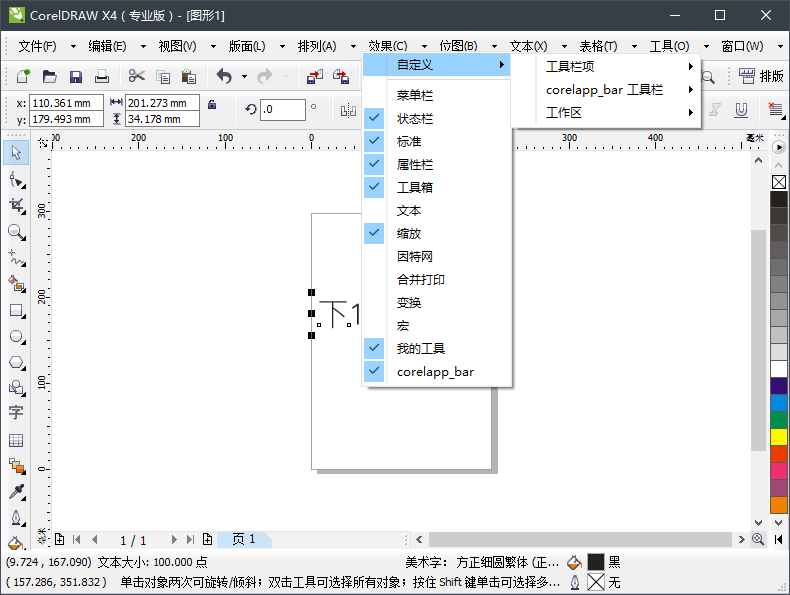Viewport: 790px width, 595px height.
Task: Select the Pick tool in the toolbox
Action: [x=16, y=153]
